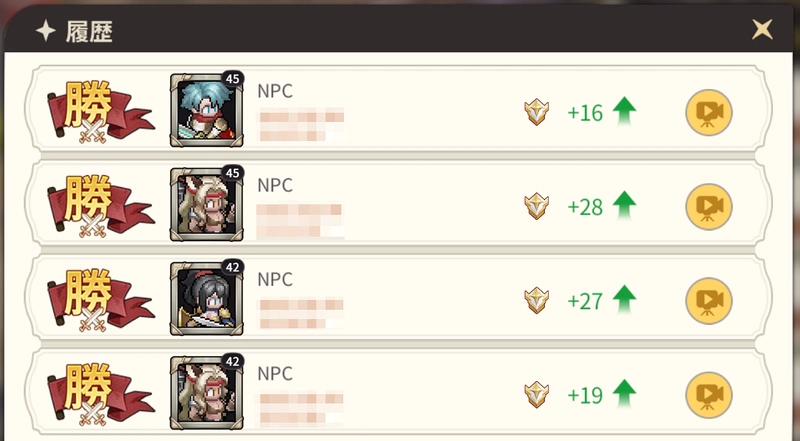
Task: Play replay of the +19 battle
Action: coord(709,395)
